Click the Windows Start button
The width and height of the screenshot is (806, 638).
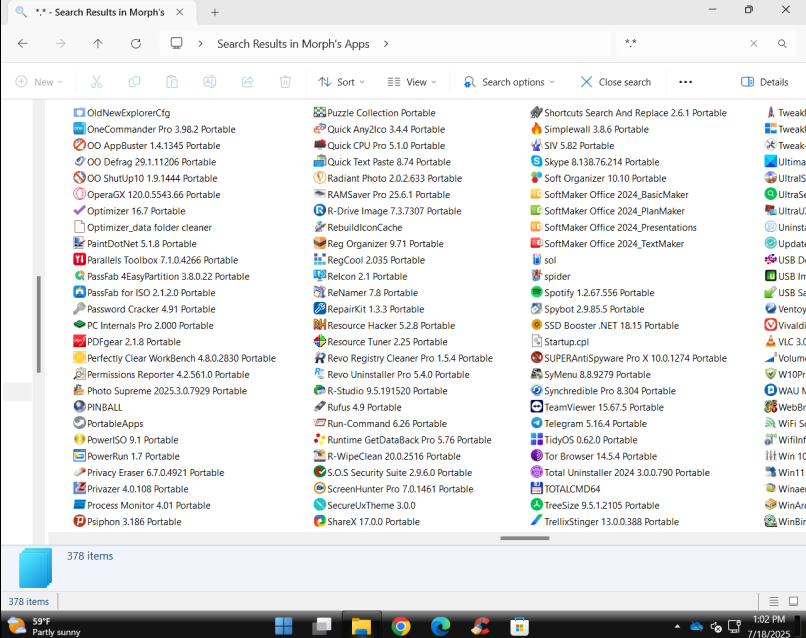pyautogui.click(x=283, y=626)
